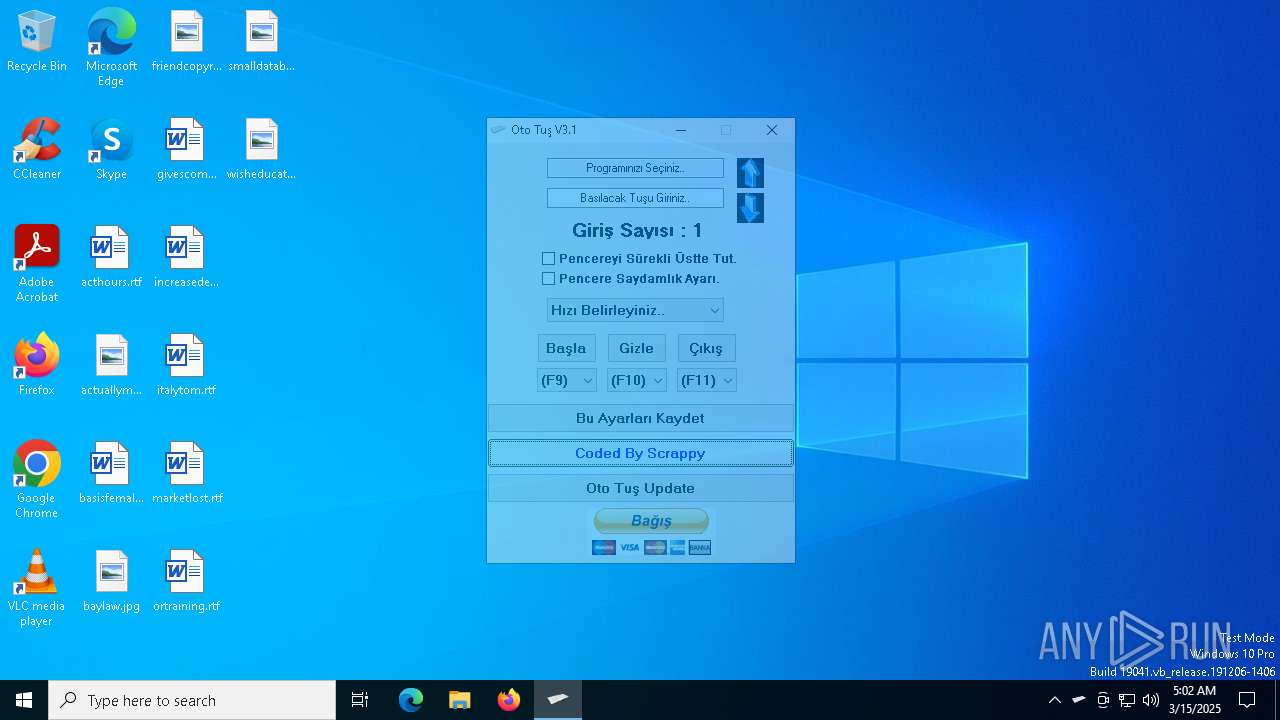The image size is (1280, 720).
Task: Show hidden system tray icons
Action: (x=1054, y=700)
